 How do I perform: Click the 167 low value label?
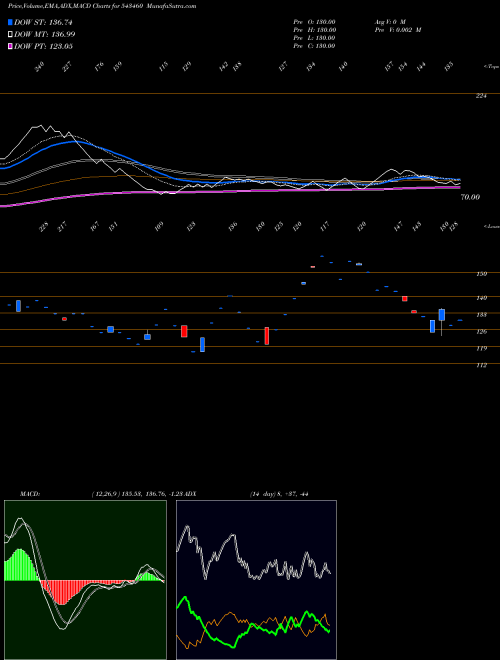[x=94, y=226]
